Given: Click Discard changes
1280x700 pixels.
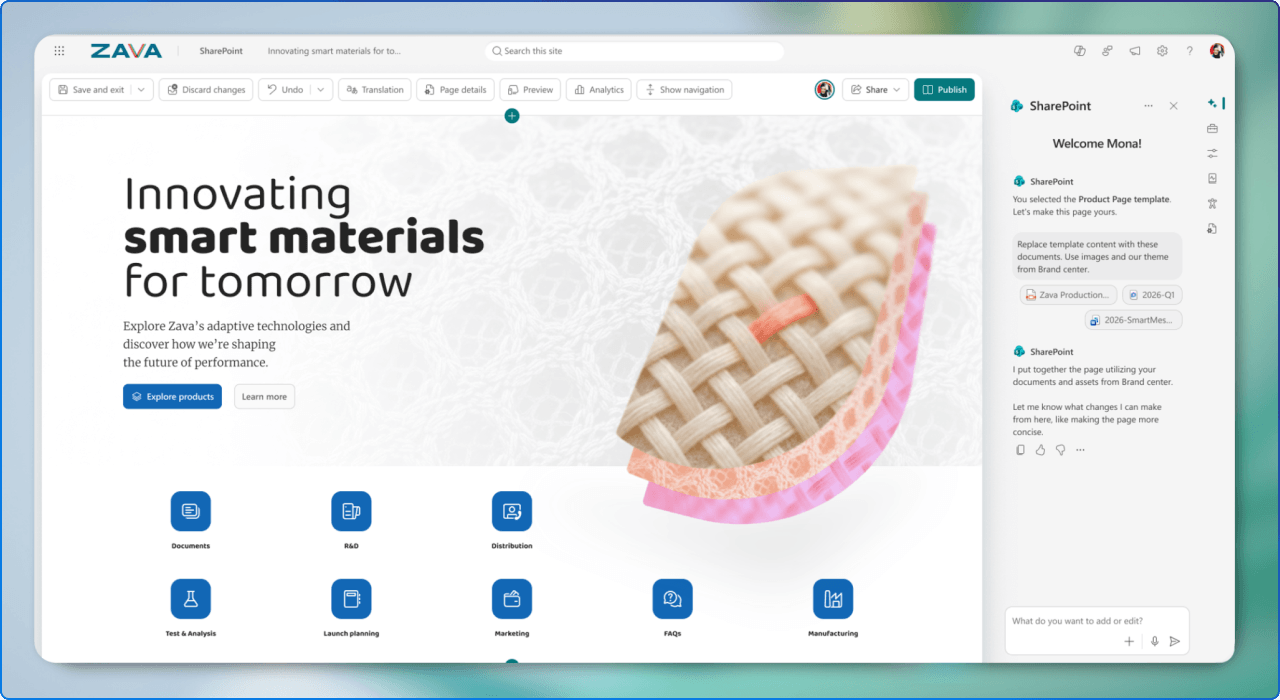Looking at the screenshot, I should pos(206,90).
